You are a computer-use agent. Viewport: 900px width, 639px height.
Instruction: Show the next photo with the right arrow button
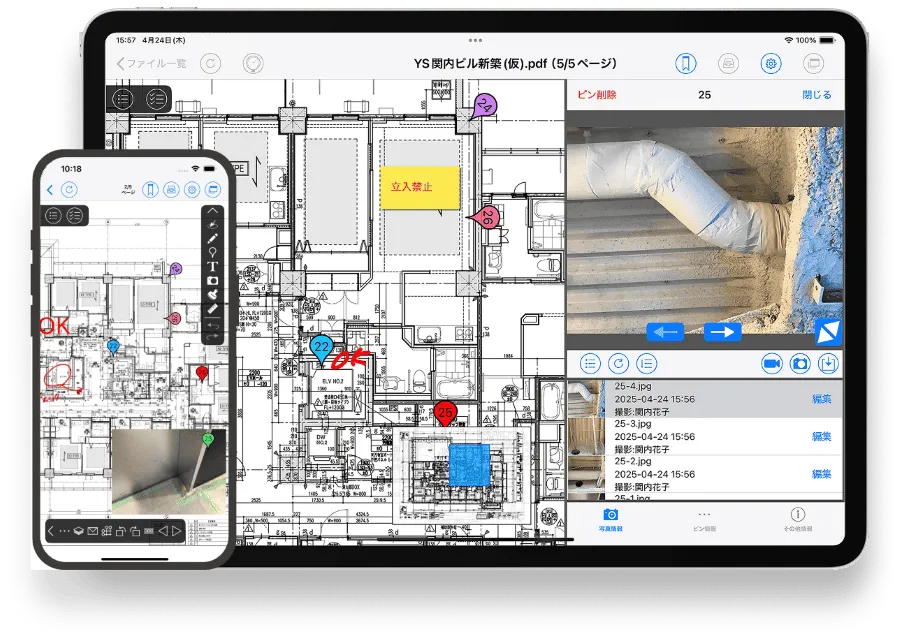pos(723,332)
